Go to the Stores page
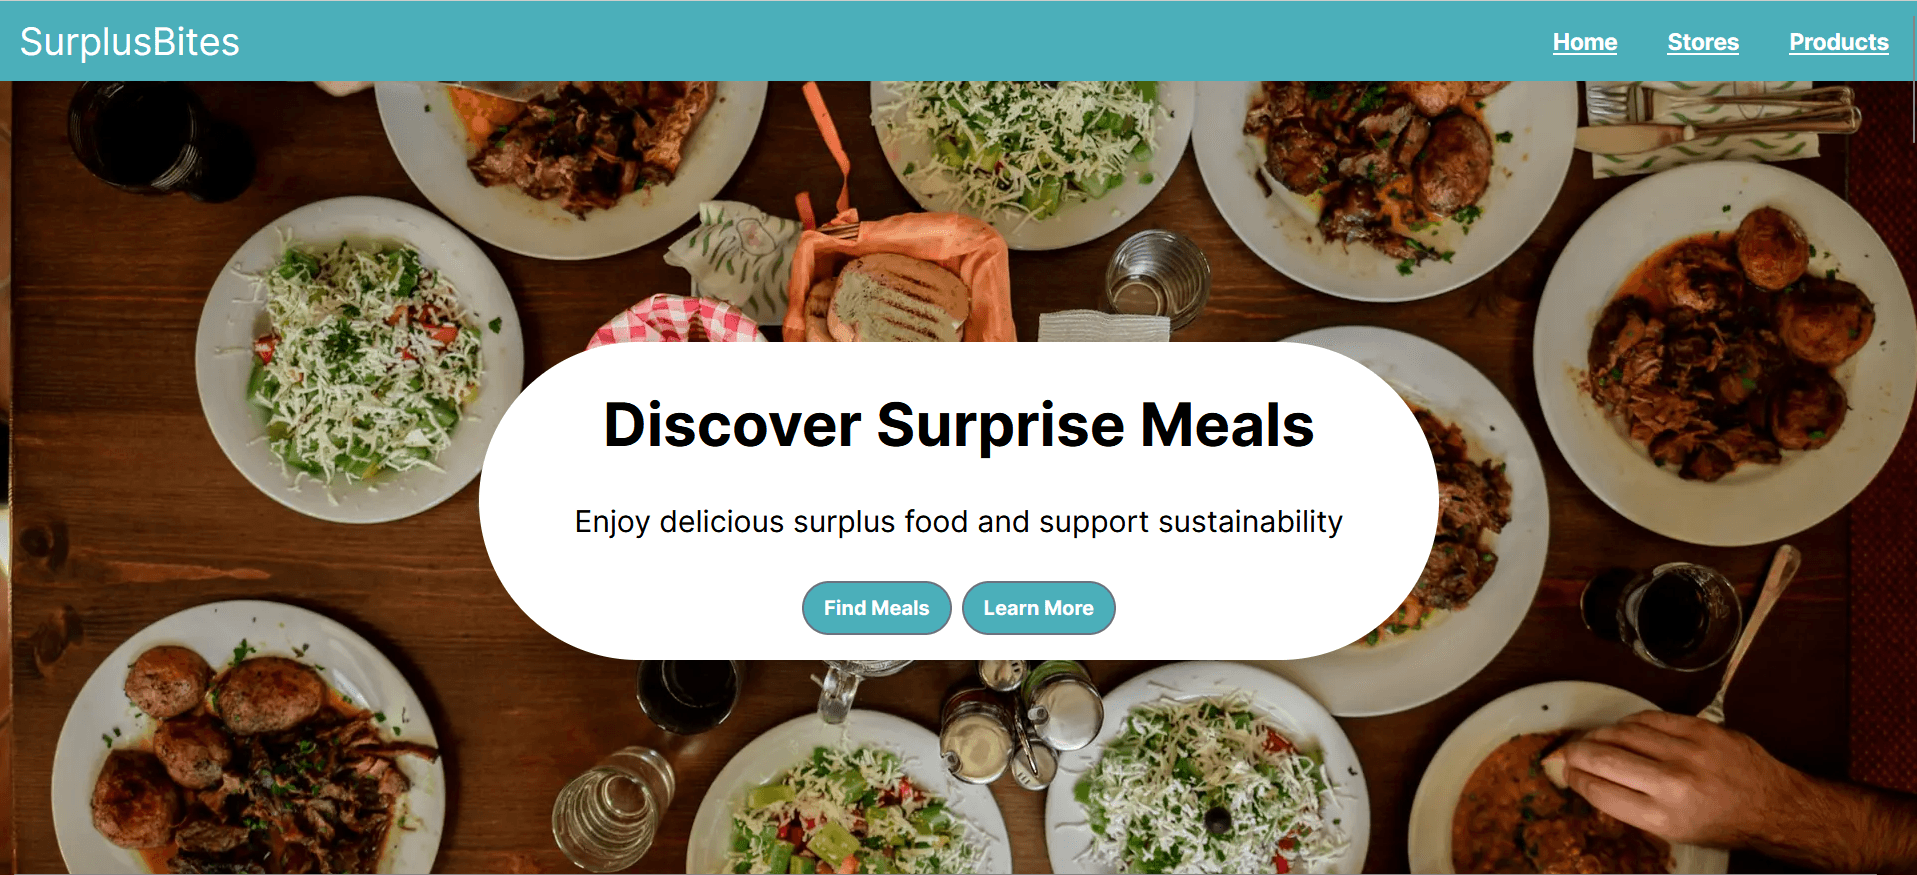Screen dimensions: 1917x875 (x=1703, y=42)
